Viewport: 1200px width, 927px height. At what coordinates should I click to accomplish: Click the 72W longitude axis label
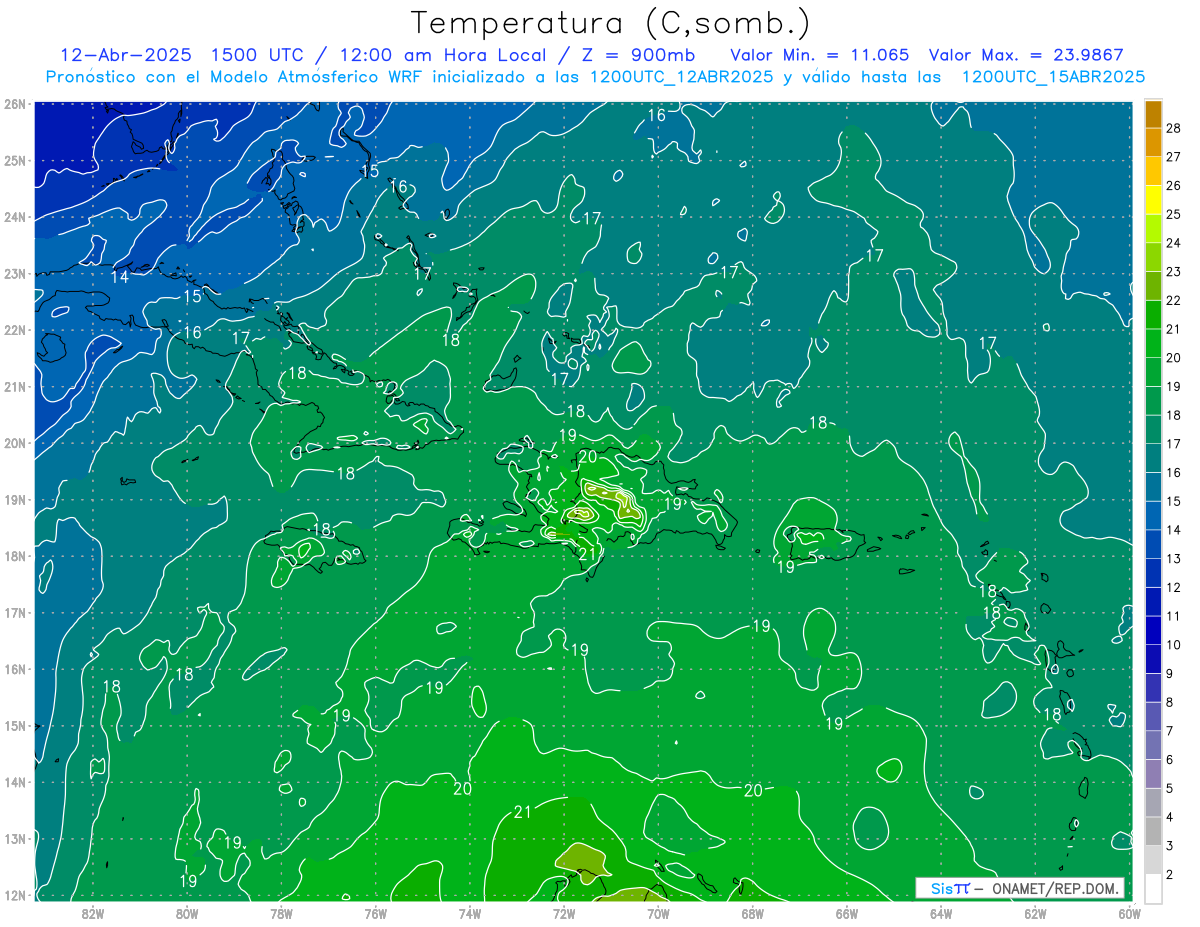(564, 913)
